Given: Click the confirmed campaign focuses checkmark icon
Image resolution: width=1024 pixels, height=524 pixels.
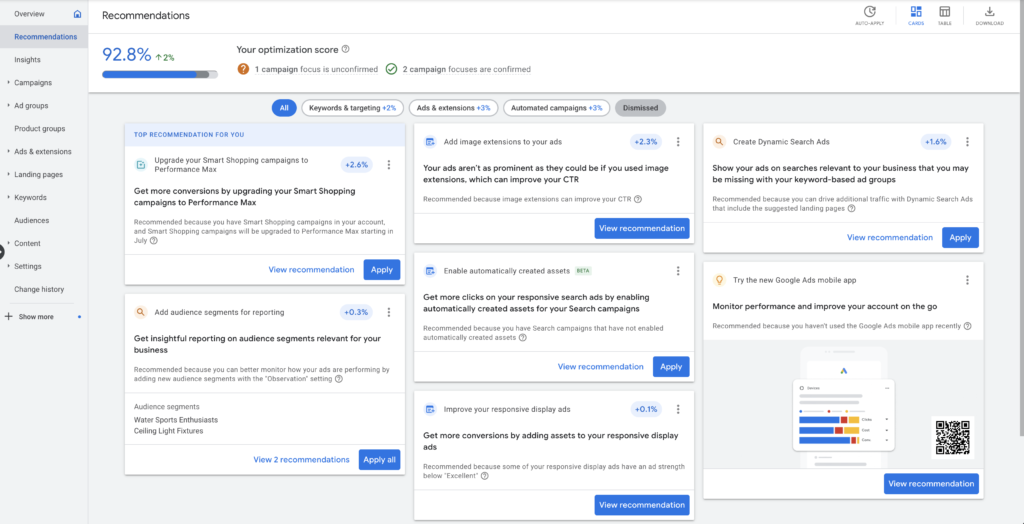Looking at the screenshot, I should point(391,69).
